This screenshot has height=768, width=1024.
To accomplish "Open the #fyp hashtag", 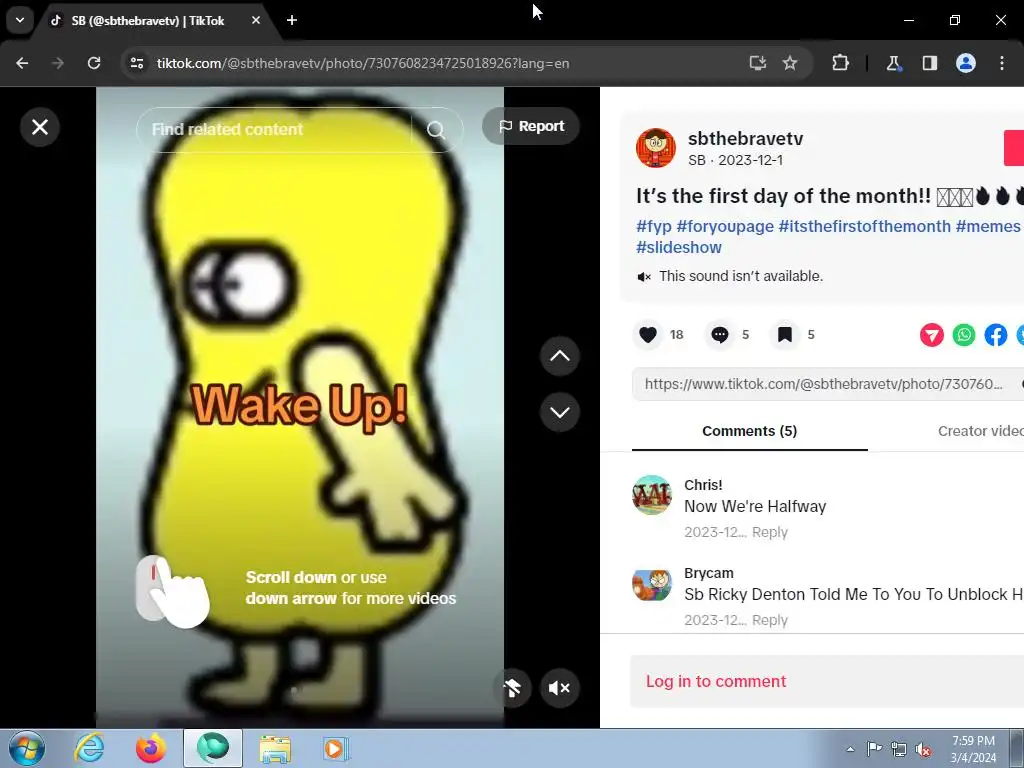I will [x=654, y=226].
